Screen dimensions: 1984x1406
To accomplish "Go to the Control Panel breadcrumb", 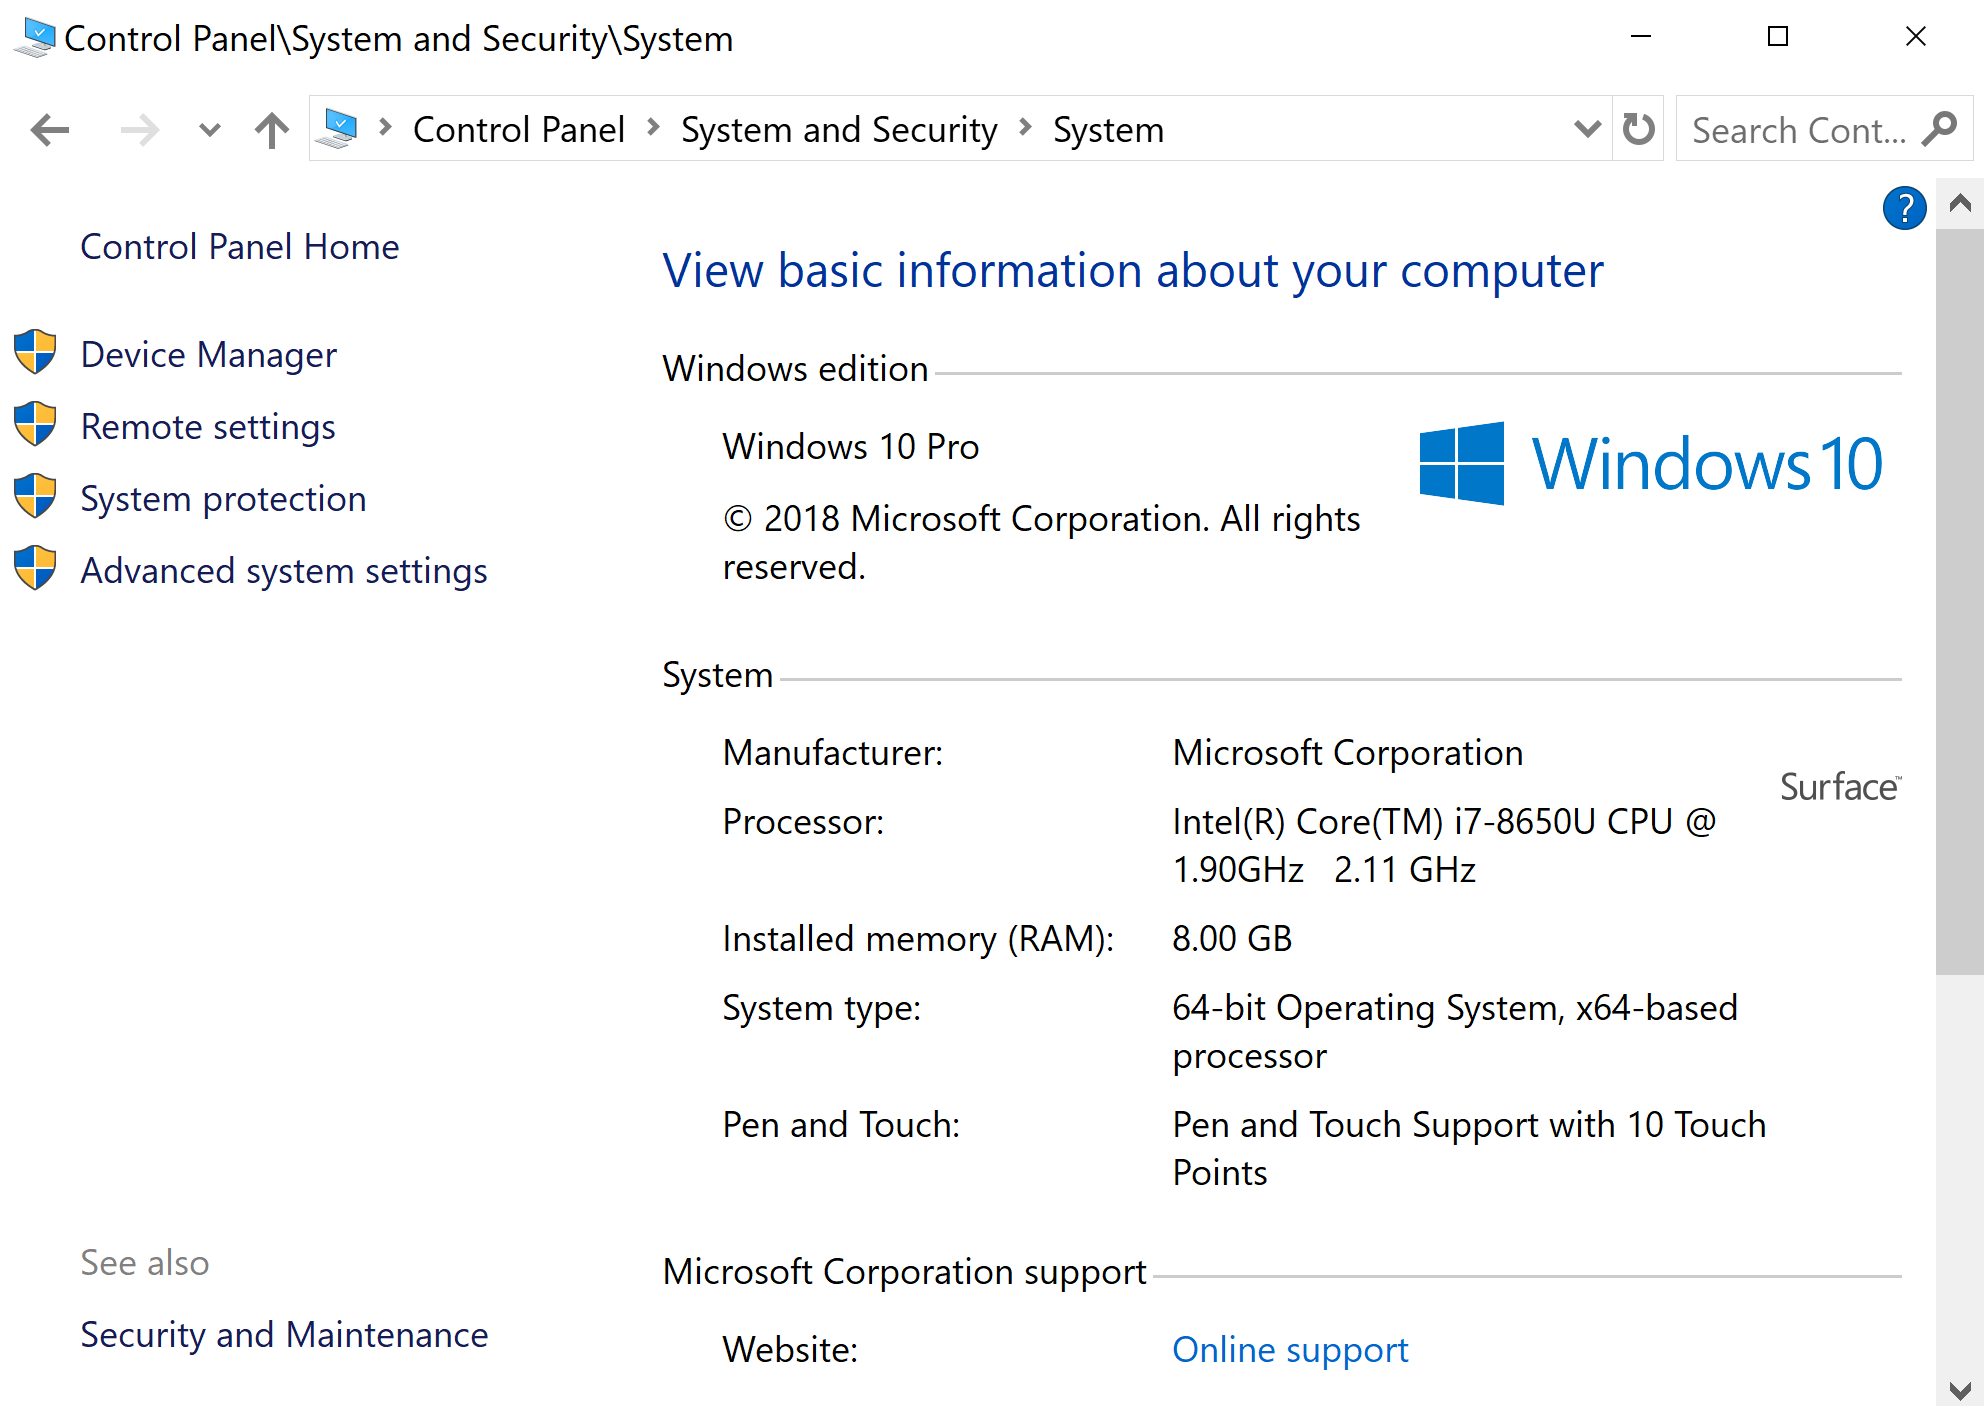I will point(518,130).
